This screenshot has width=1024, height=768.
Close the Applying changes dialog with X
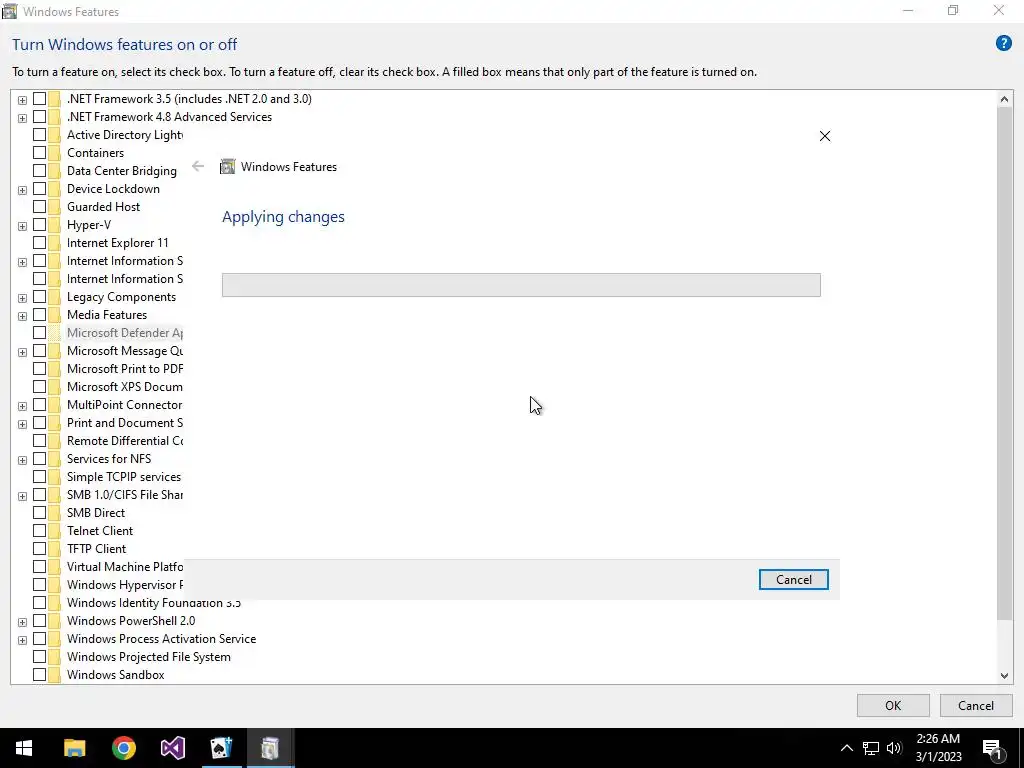[x=825, y=136]
